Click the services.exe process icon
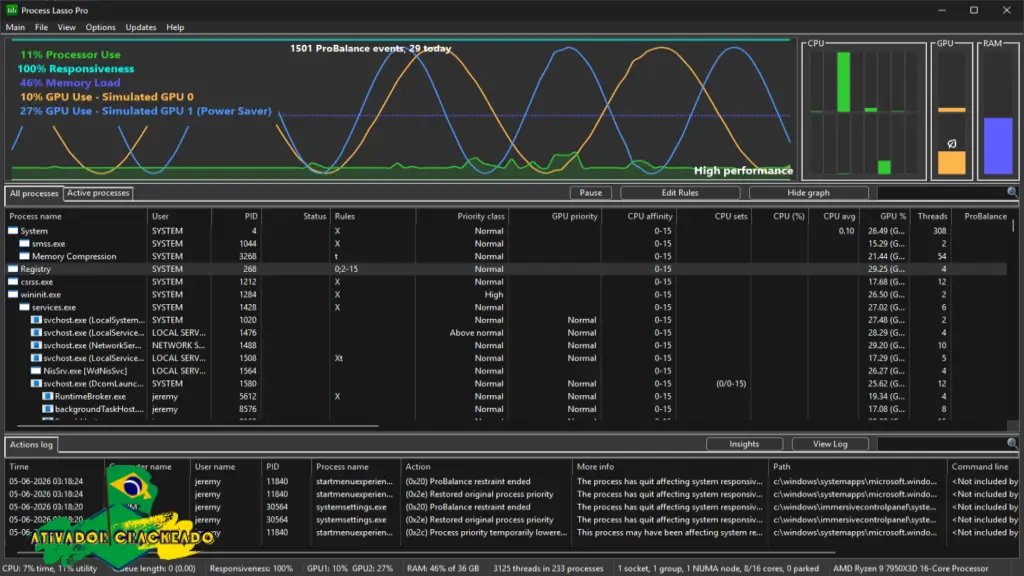This screenshot has height=576, width=1024. coord(25,307)
